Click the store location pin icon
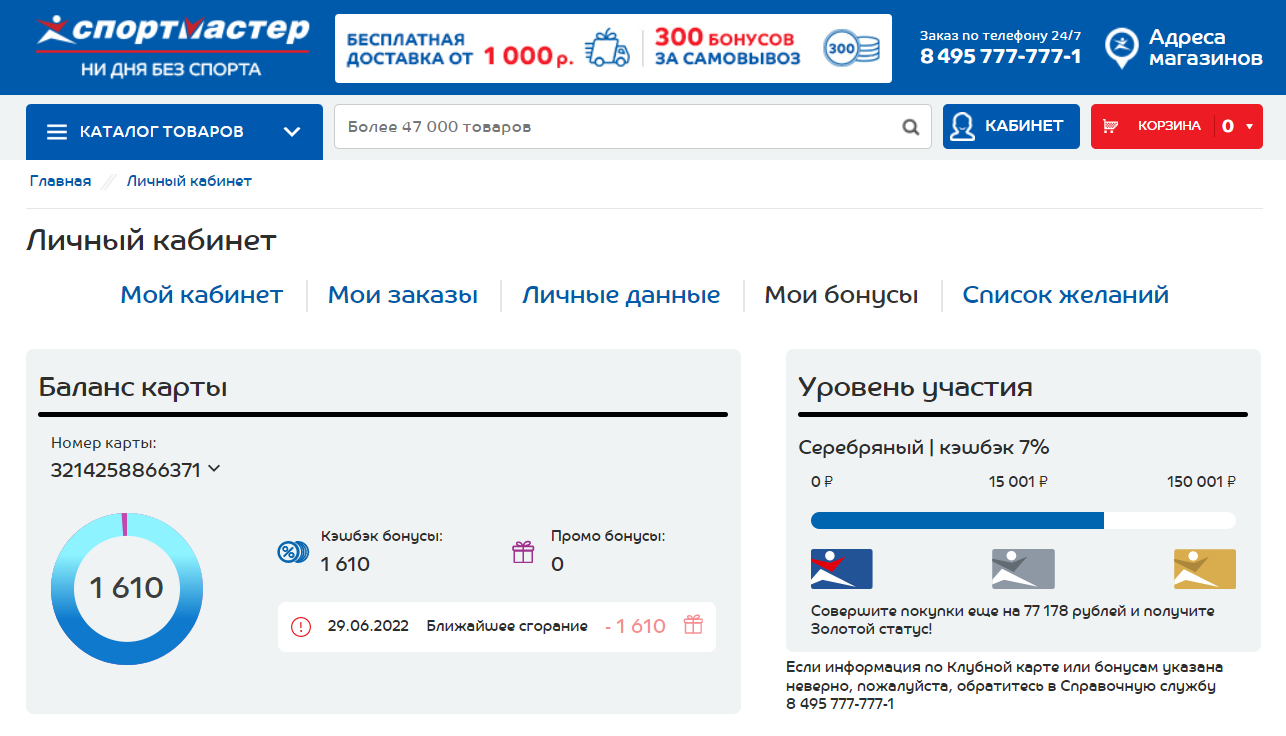Image resolution: width=1286 pixels, height=736 pixels. tap(1121, 48)
